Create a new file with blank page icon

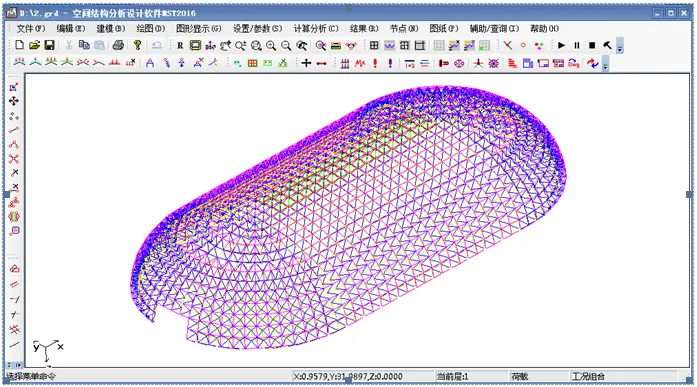pyautogui.click(x=20, y=45)
